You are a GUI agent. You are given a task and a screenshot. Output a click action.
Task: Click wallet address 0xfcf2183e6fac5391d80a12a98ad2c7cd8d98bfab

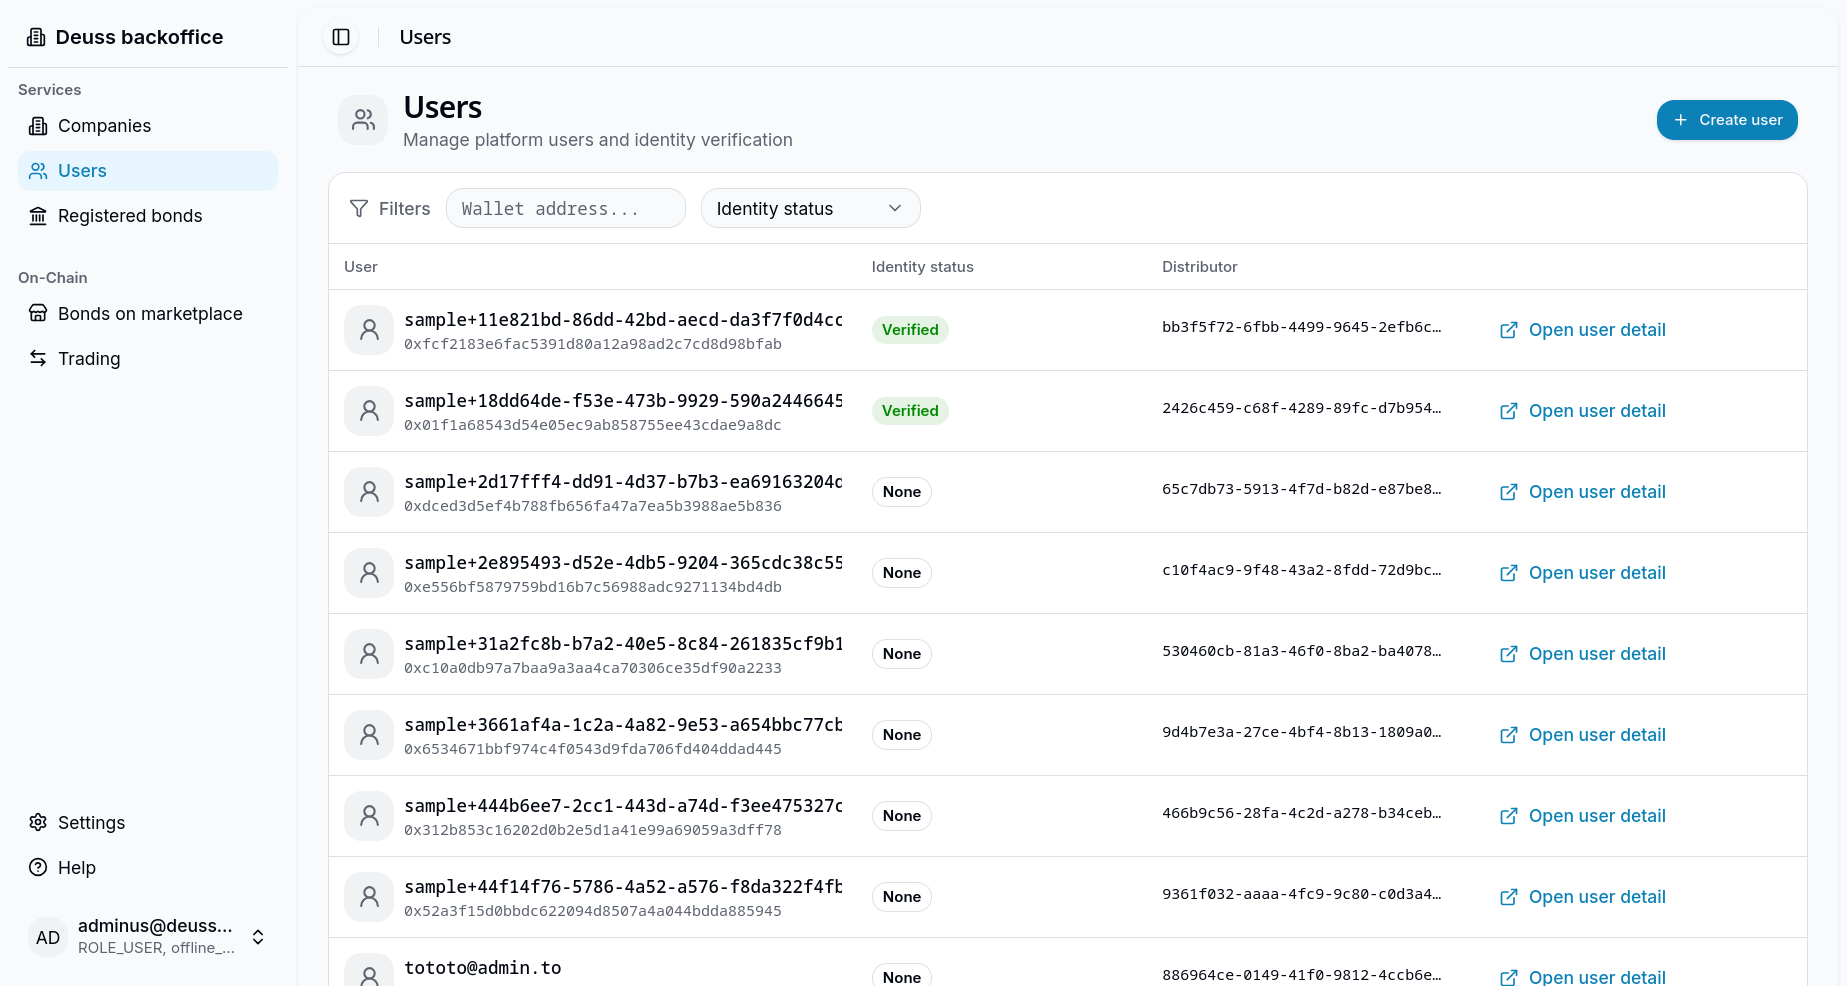(593, 344)
